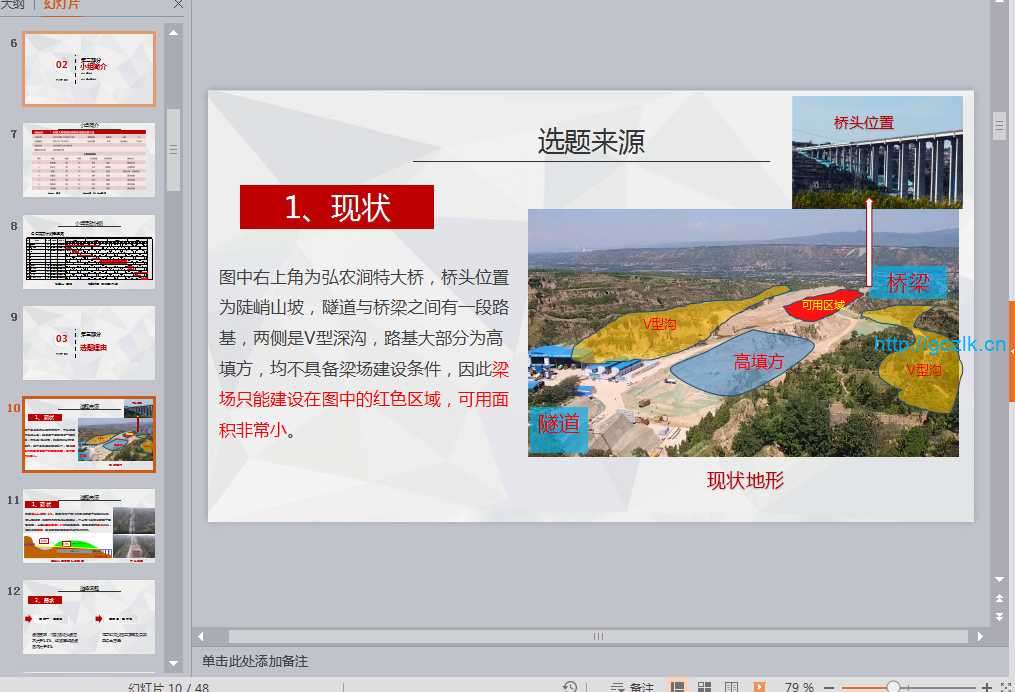Image resolution: width=1015 pixels, height=692 pixels.
Task: Expand the orange right side panel handle
Action: pyautogui.click(x=1011, y=352)
